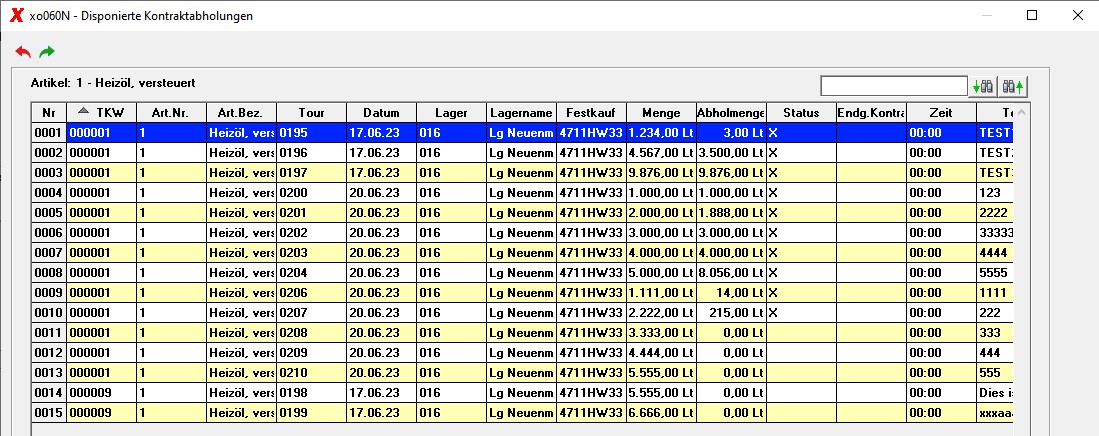Click the Lager column header
Viewport: 1099px width, 436px height.
[x=452, y=113]
